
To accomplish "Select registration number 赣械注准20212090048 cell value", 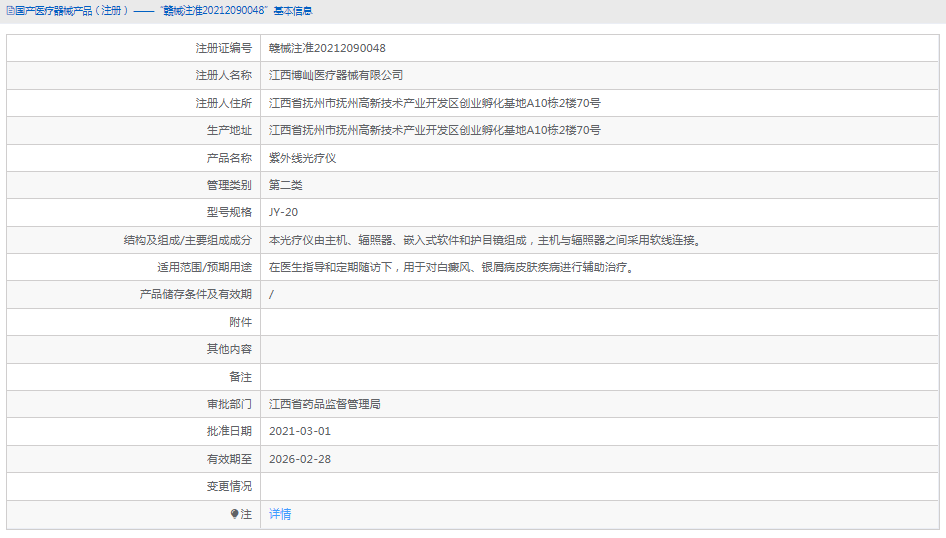I will [327, 48].
